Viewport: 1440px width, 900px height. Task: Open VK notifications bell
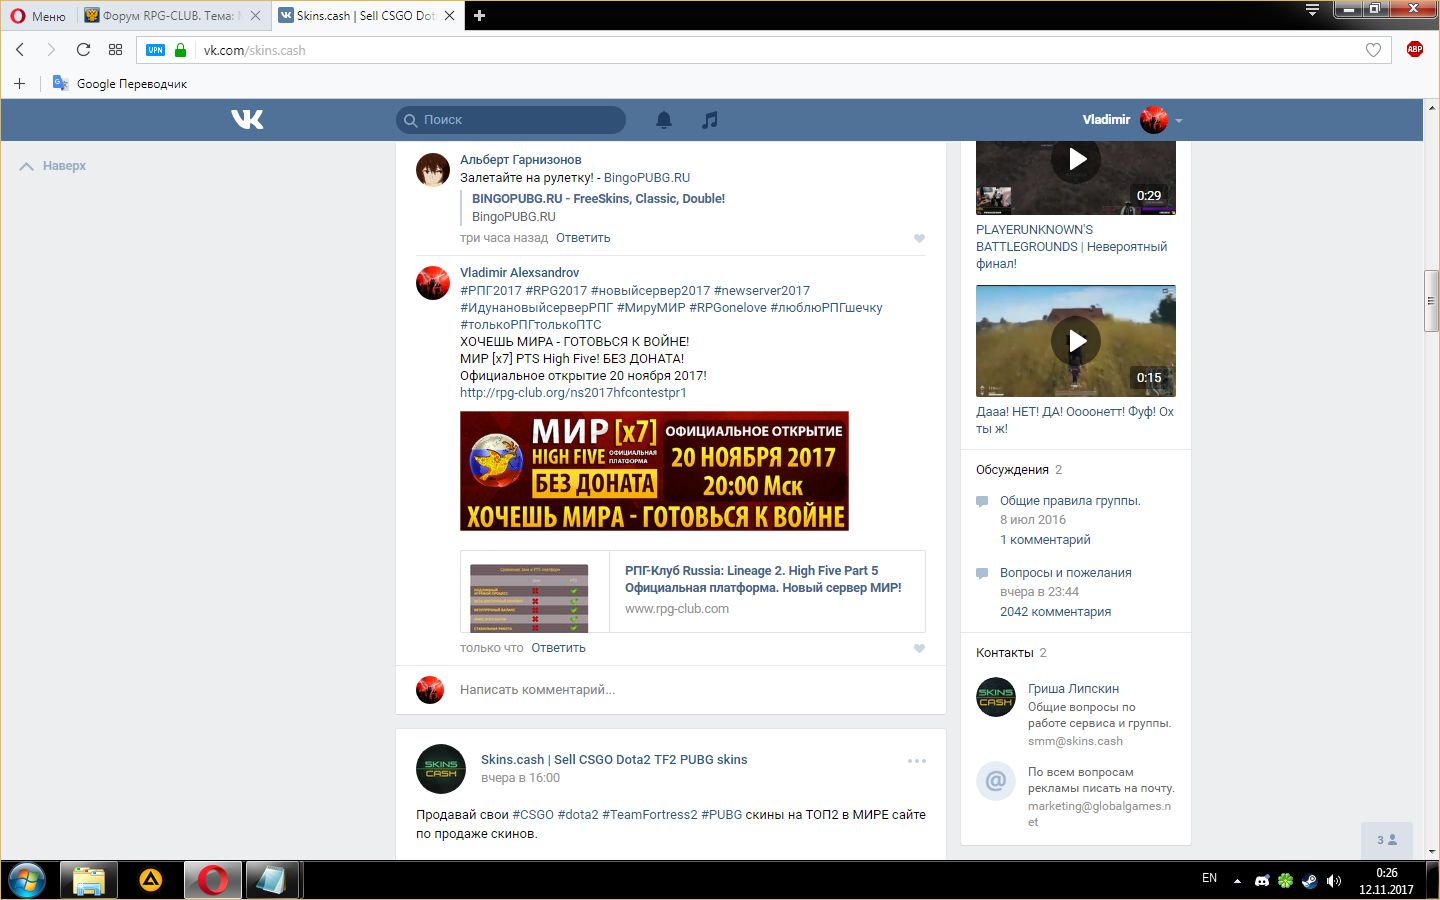coord(664,120)
